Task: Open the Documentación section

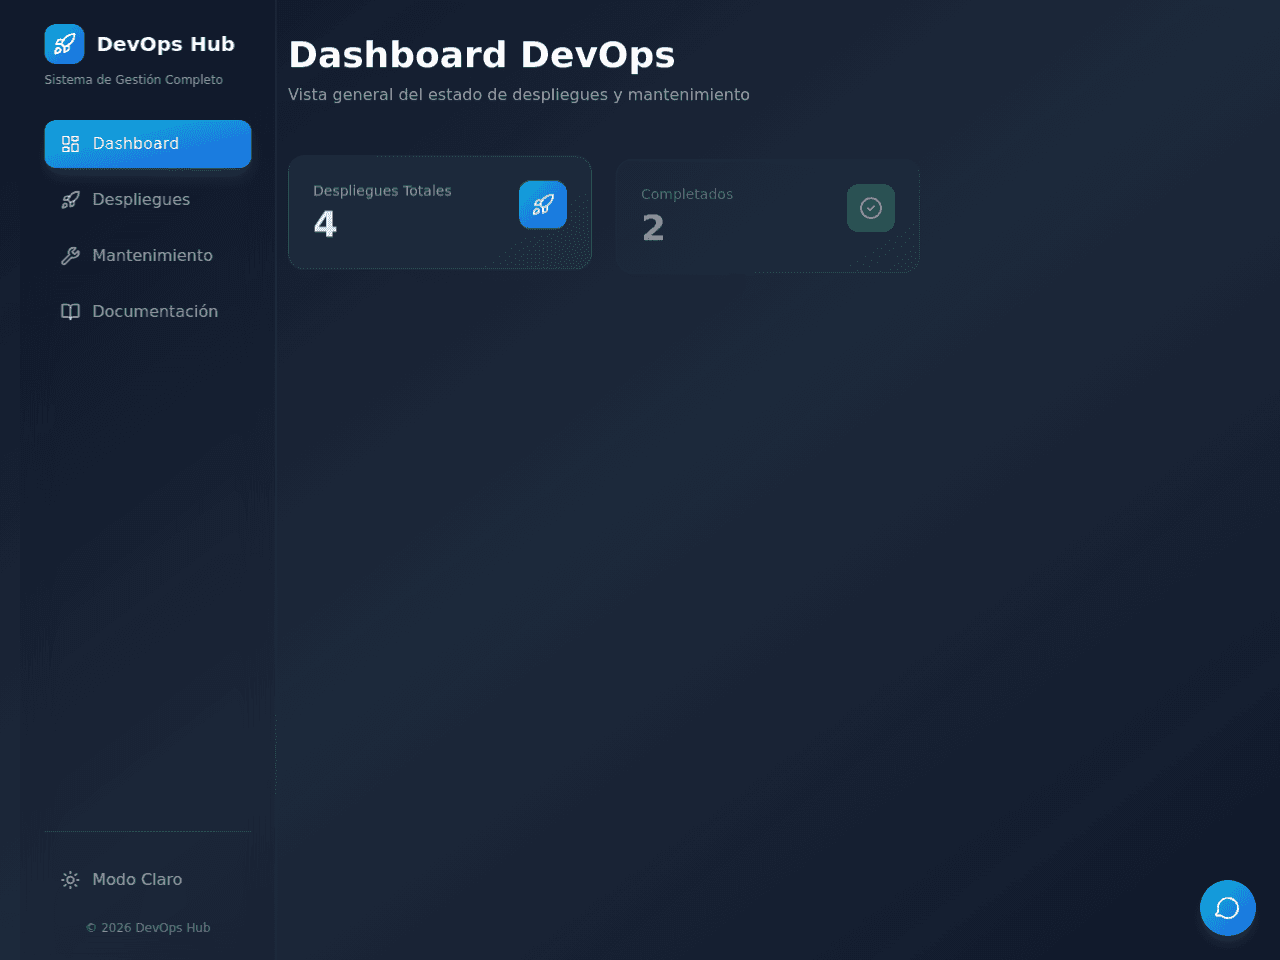Action: [x=148, y=312]
